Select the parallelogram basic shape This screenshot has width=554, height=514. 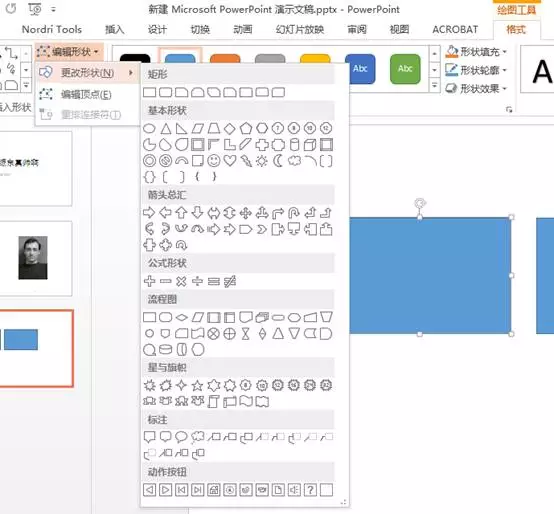(198, 128)
